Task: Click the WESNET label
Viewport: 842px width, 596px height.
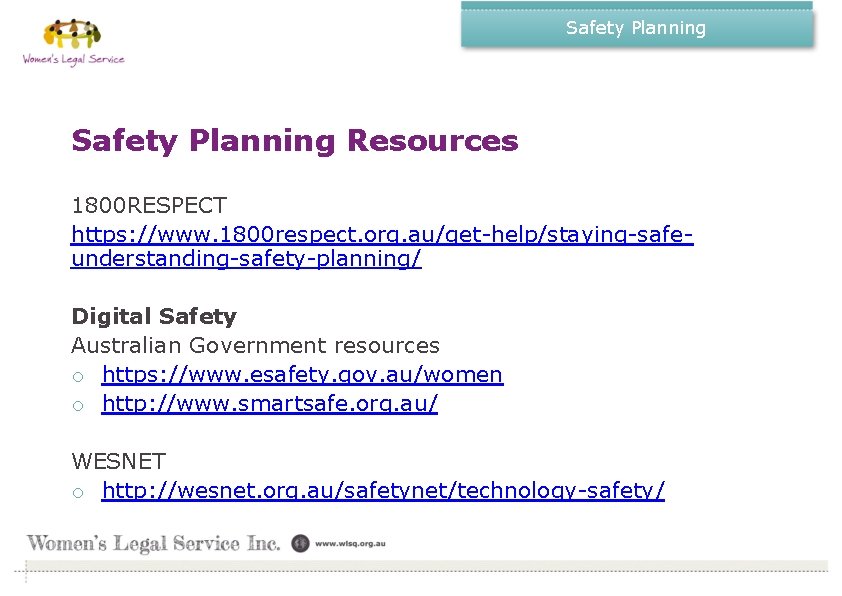Action: (118, 462)
